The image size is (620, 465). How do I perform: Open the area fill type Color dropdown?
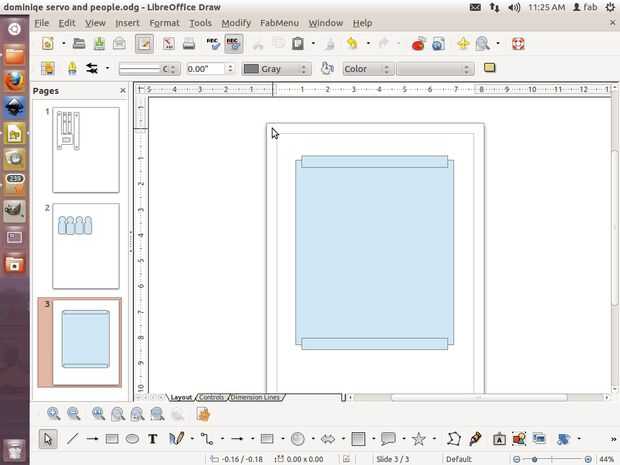point(366,69)
